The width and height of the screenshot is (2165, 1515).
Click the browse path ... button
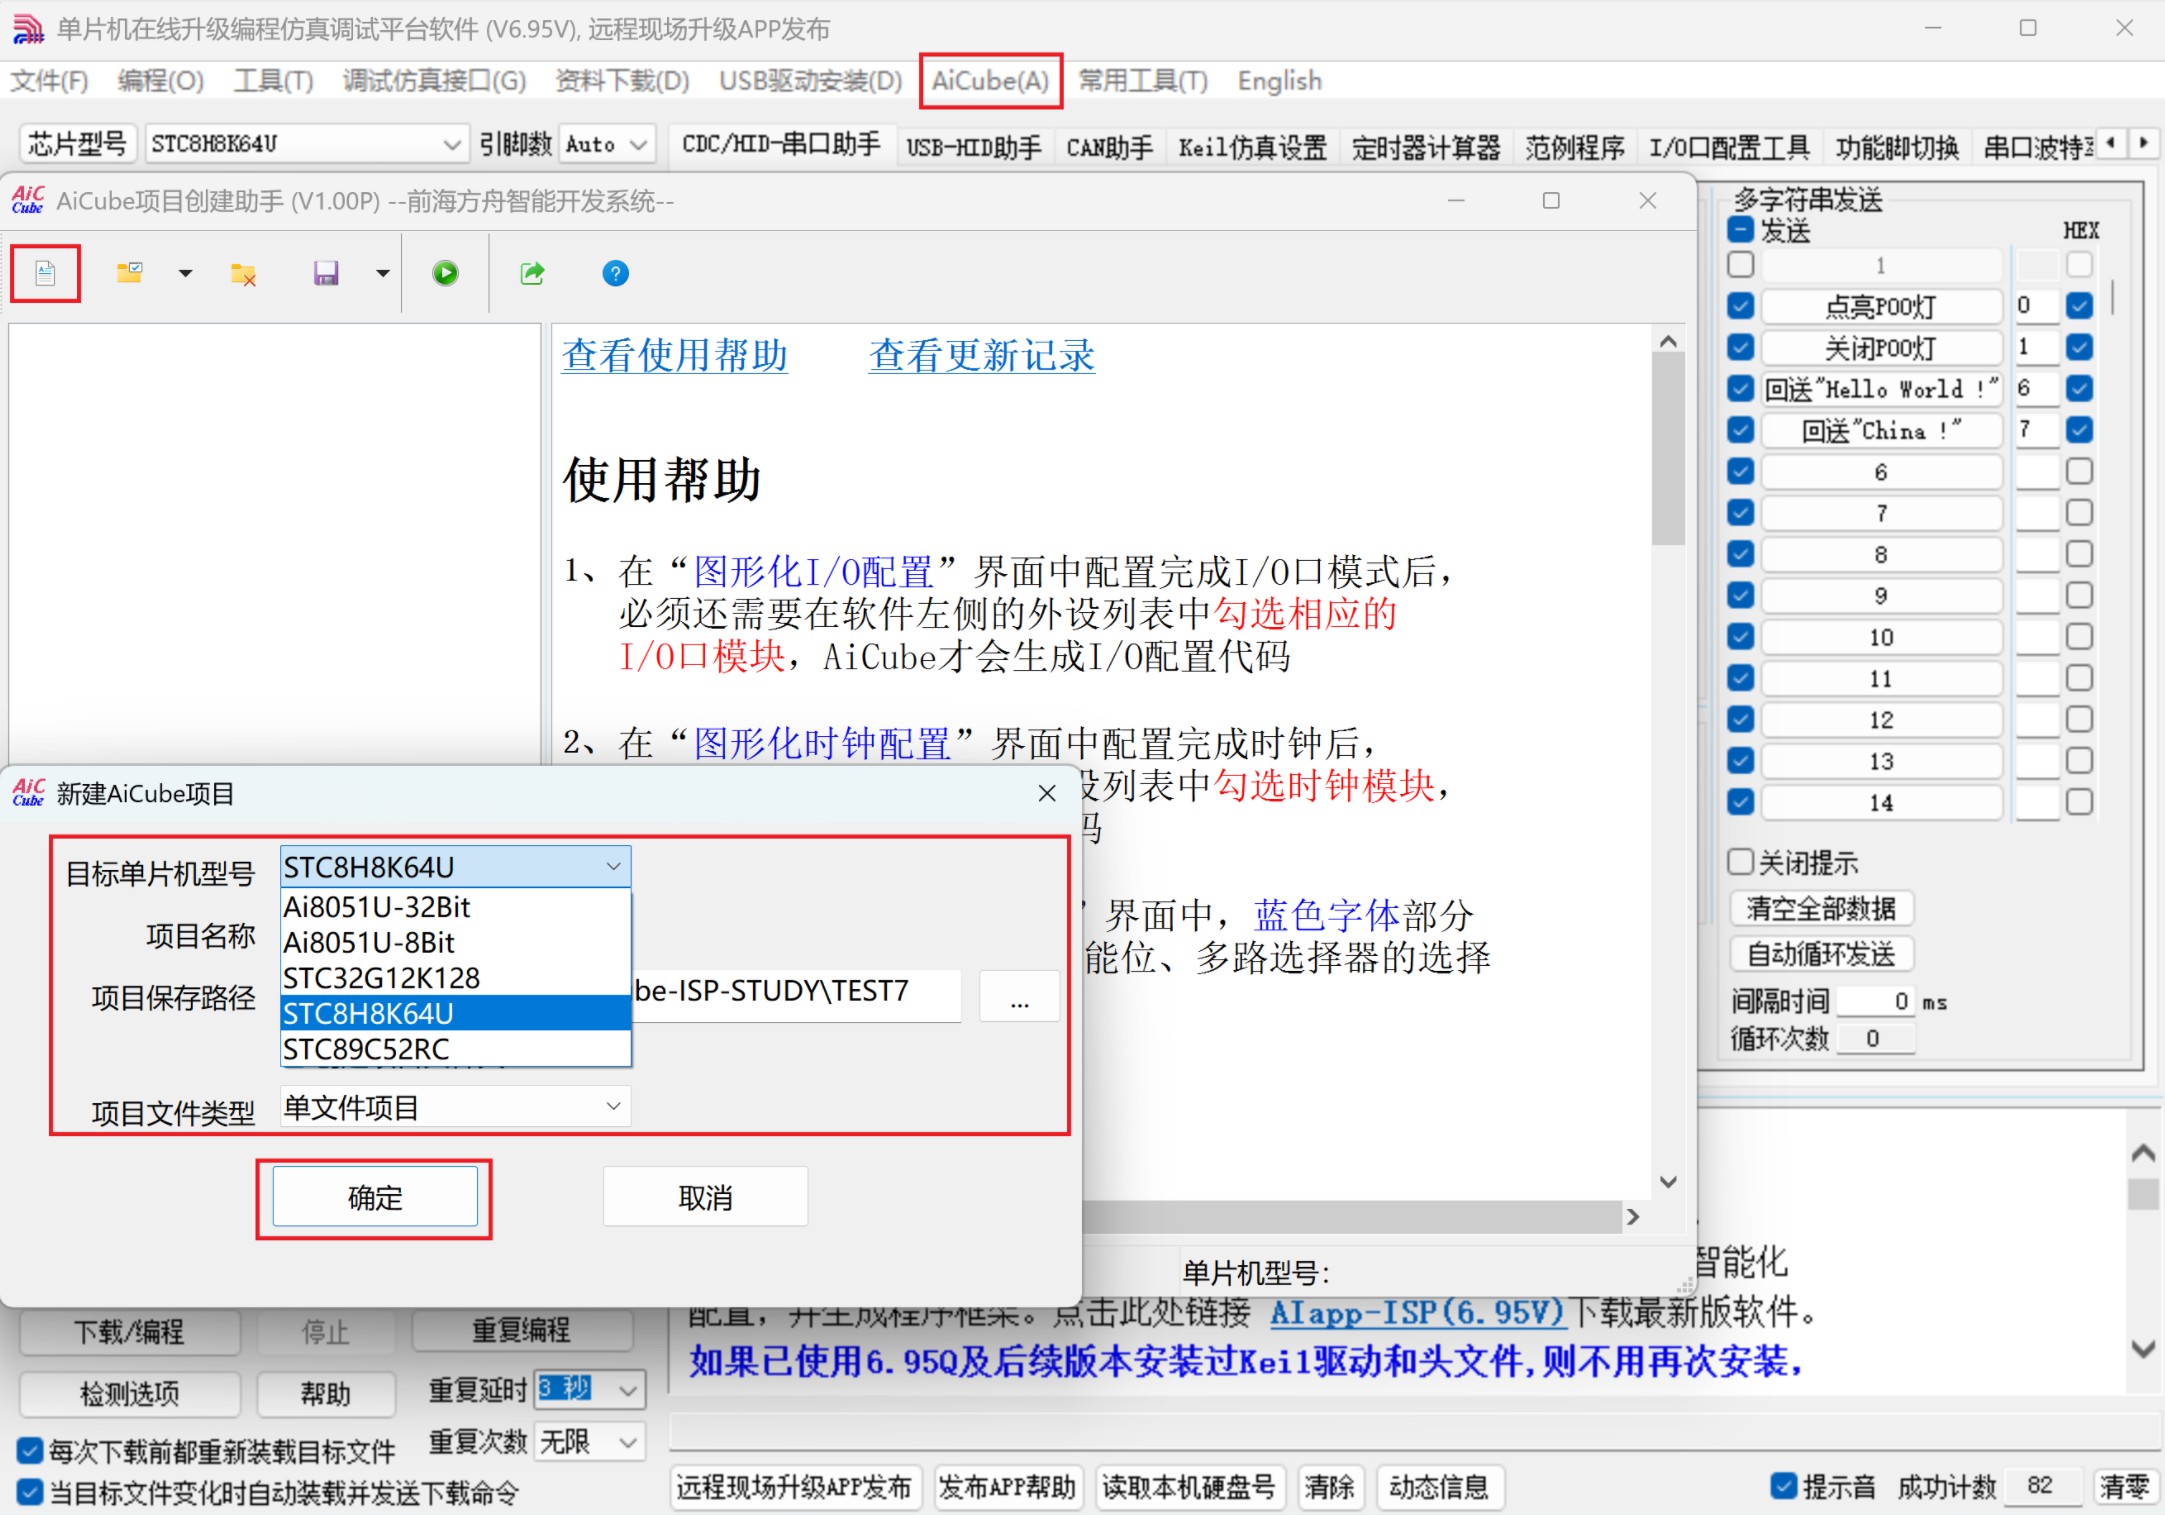point(1019,996)
